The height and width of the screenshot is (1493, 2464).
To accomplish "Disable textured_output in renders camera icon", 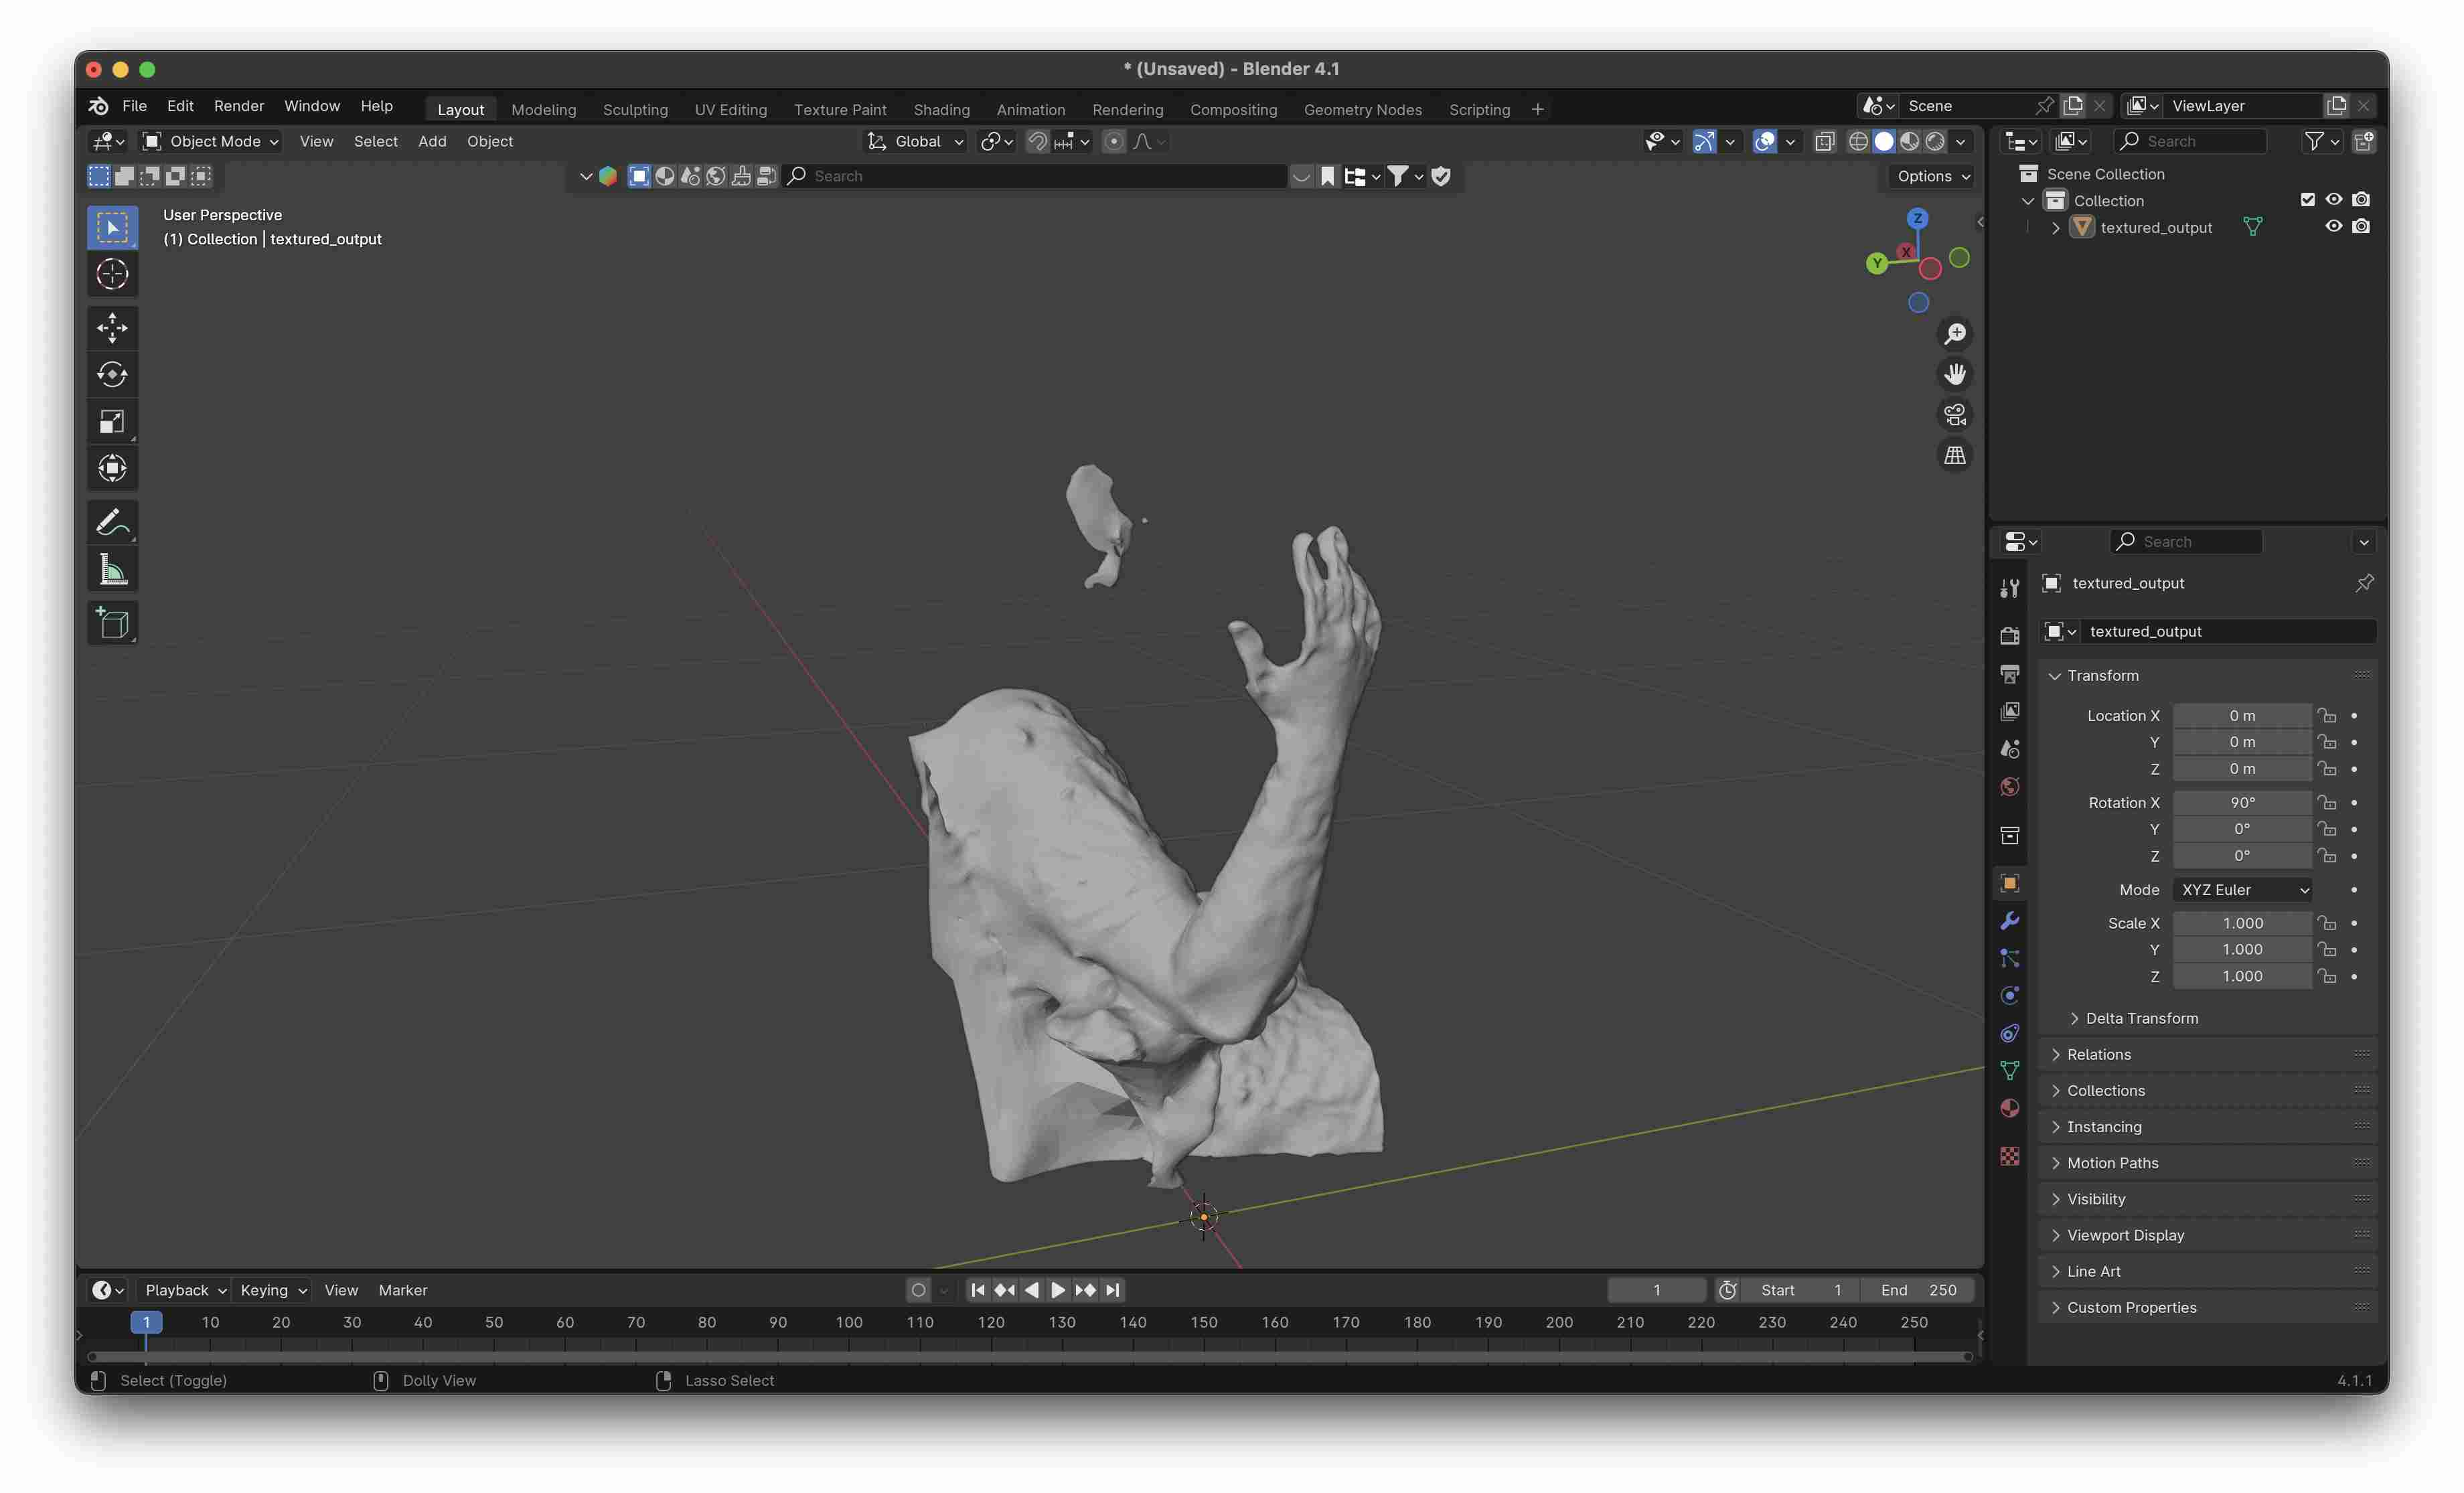I will [x=2361, y=227].
